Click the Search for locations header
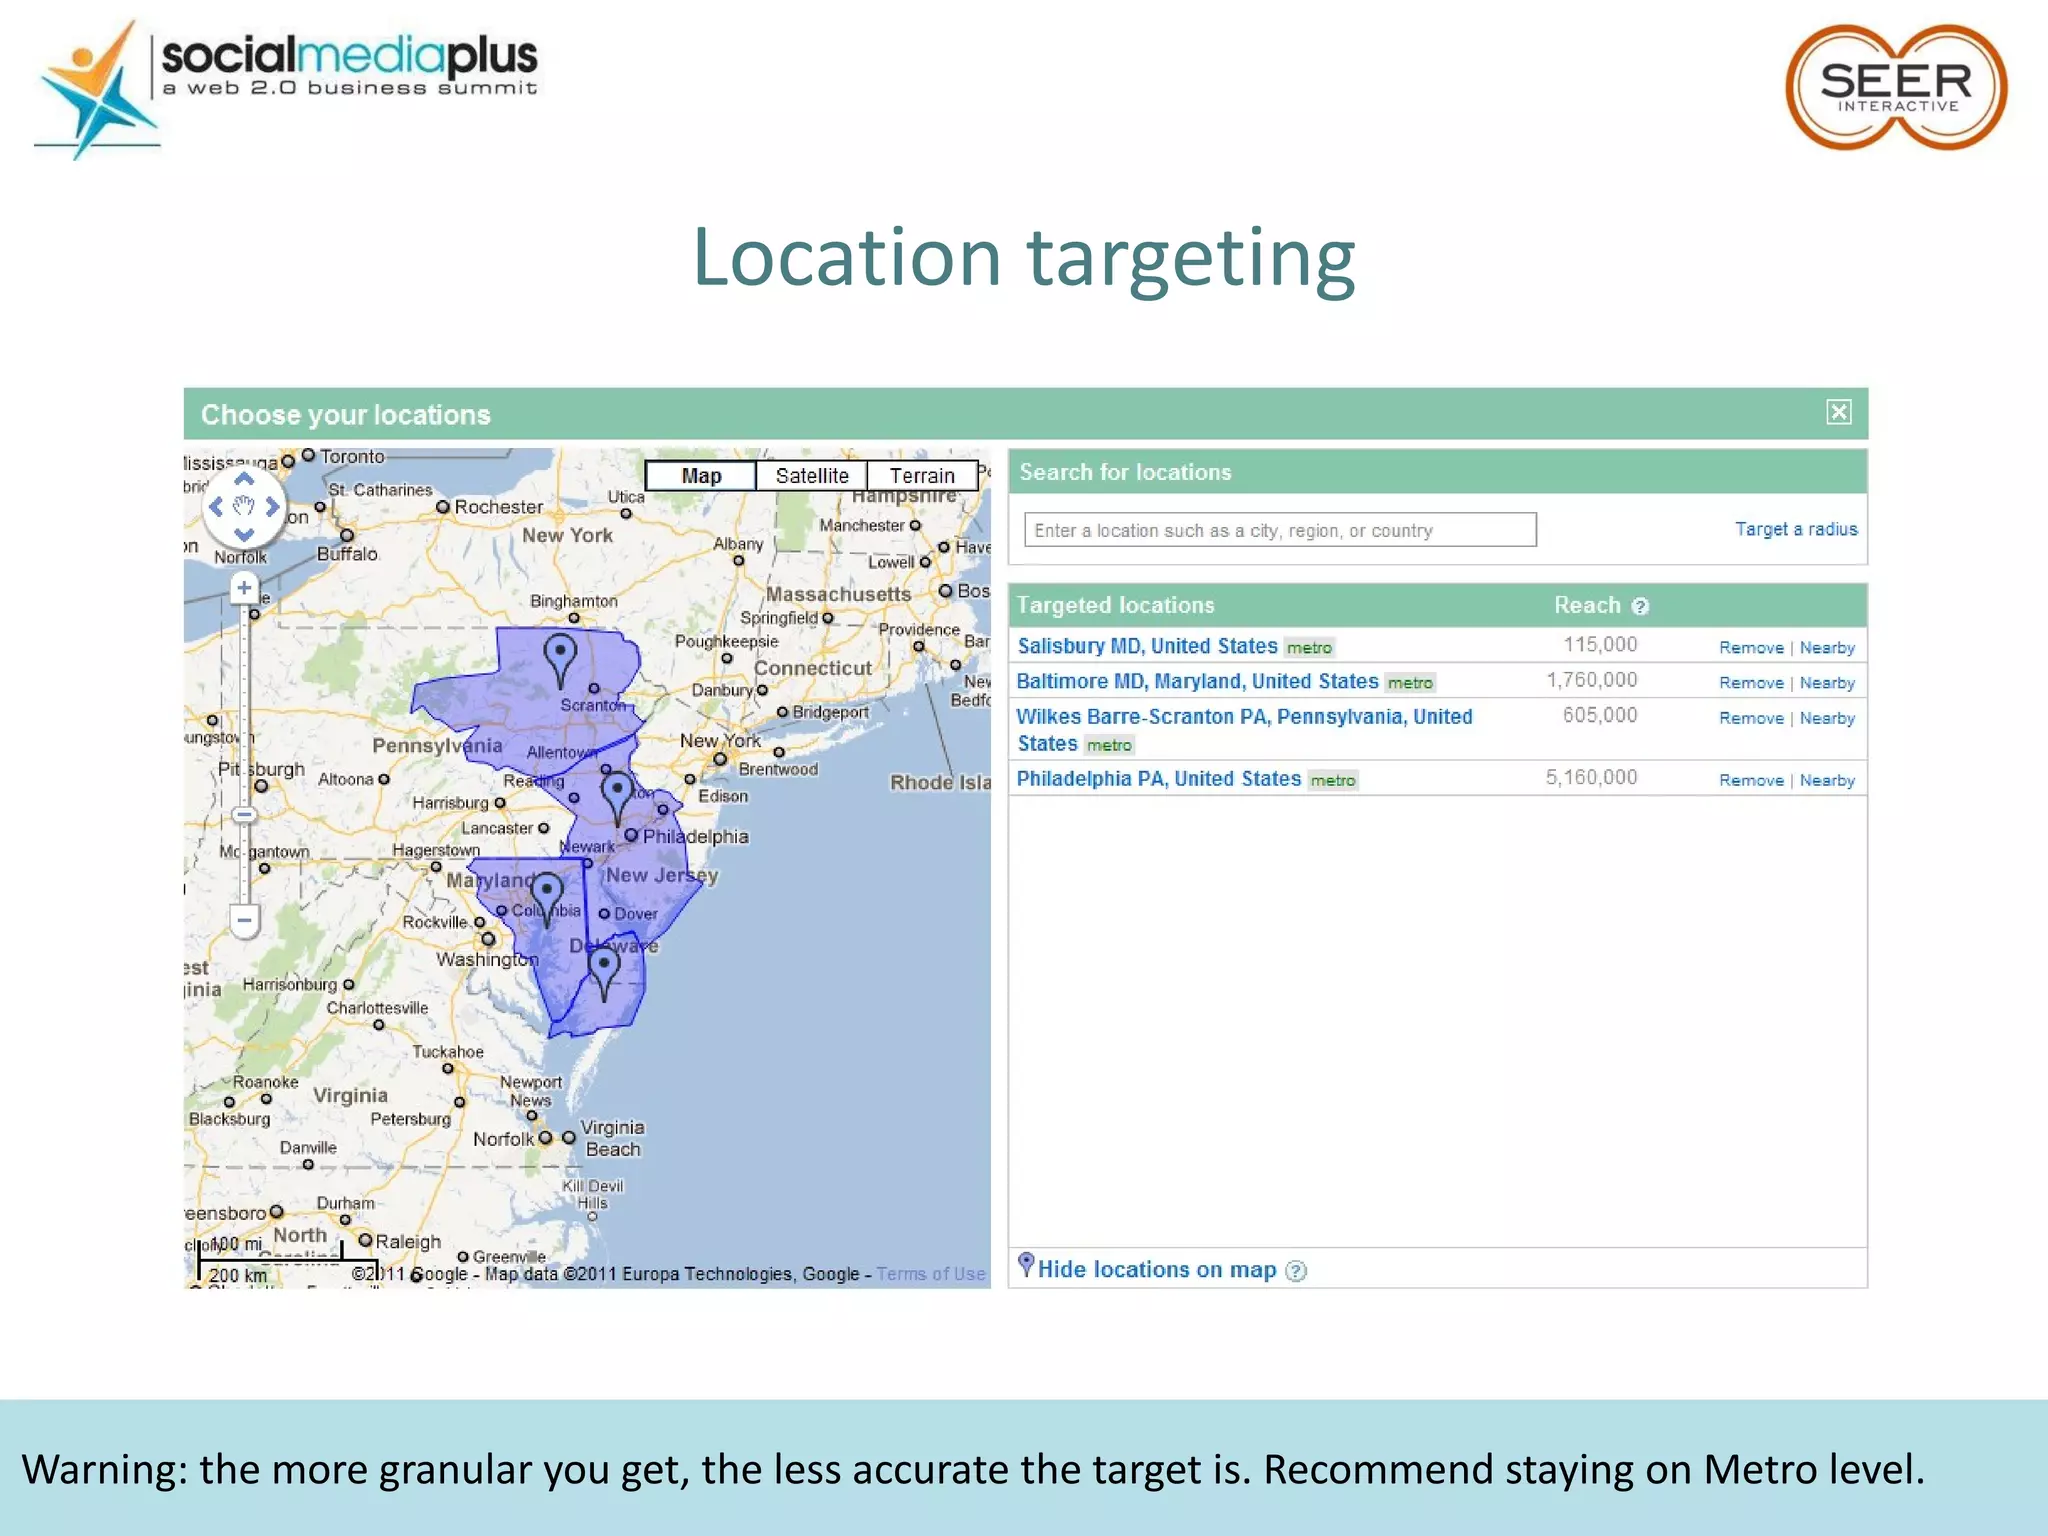The height and width of the screenshot is (1536, 2048). click(x=1125, y=472)
